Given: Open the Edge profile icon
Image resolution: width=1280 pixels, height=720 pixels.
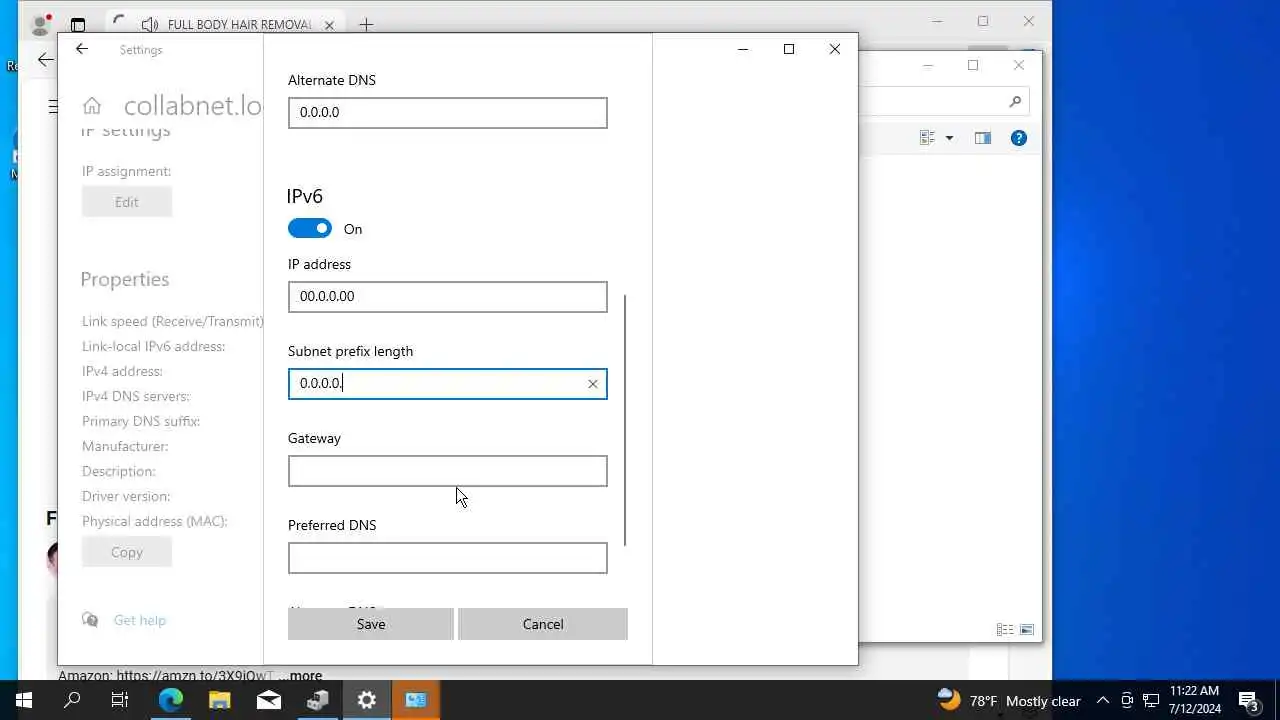Looking at the screenshot, I should (41, 25).
